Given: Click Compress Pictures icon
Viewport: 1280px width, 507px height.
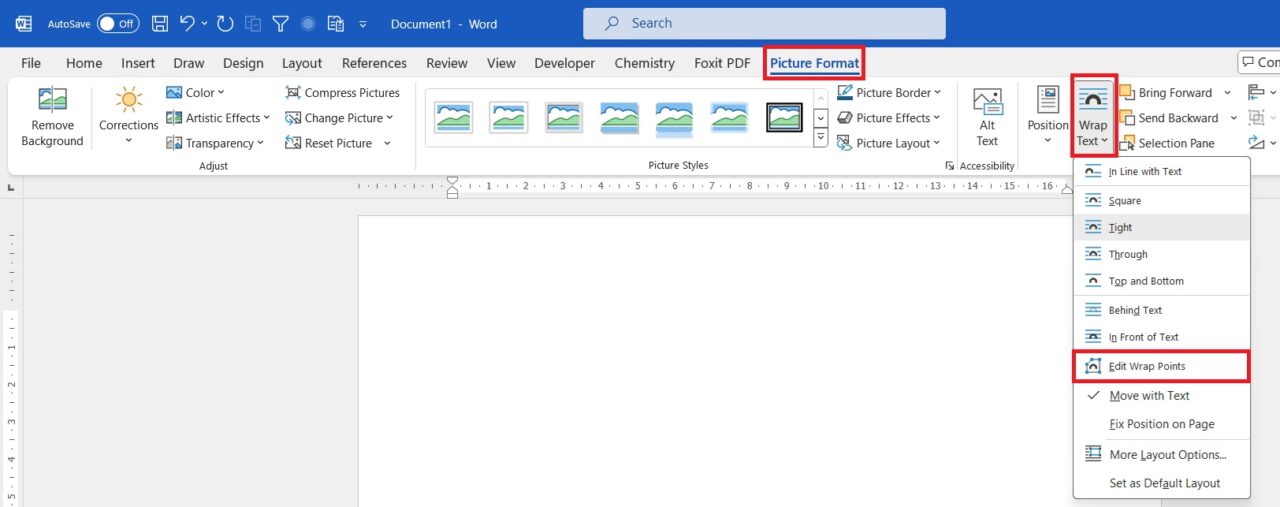Looking at the screenshot, I should [293, 93].
